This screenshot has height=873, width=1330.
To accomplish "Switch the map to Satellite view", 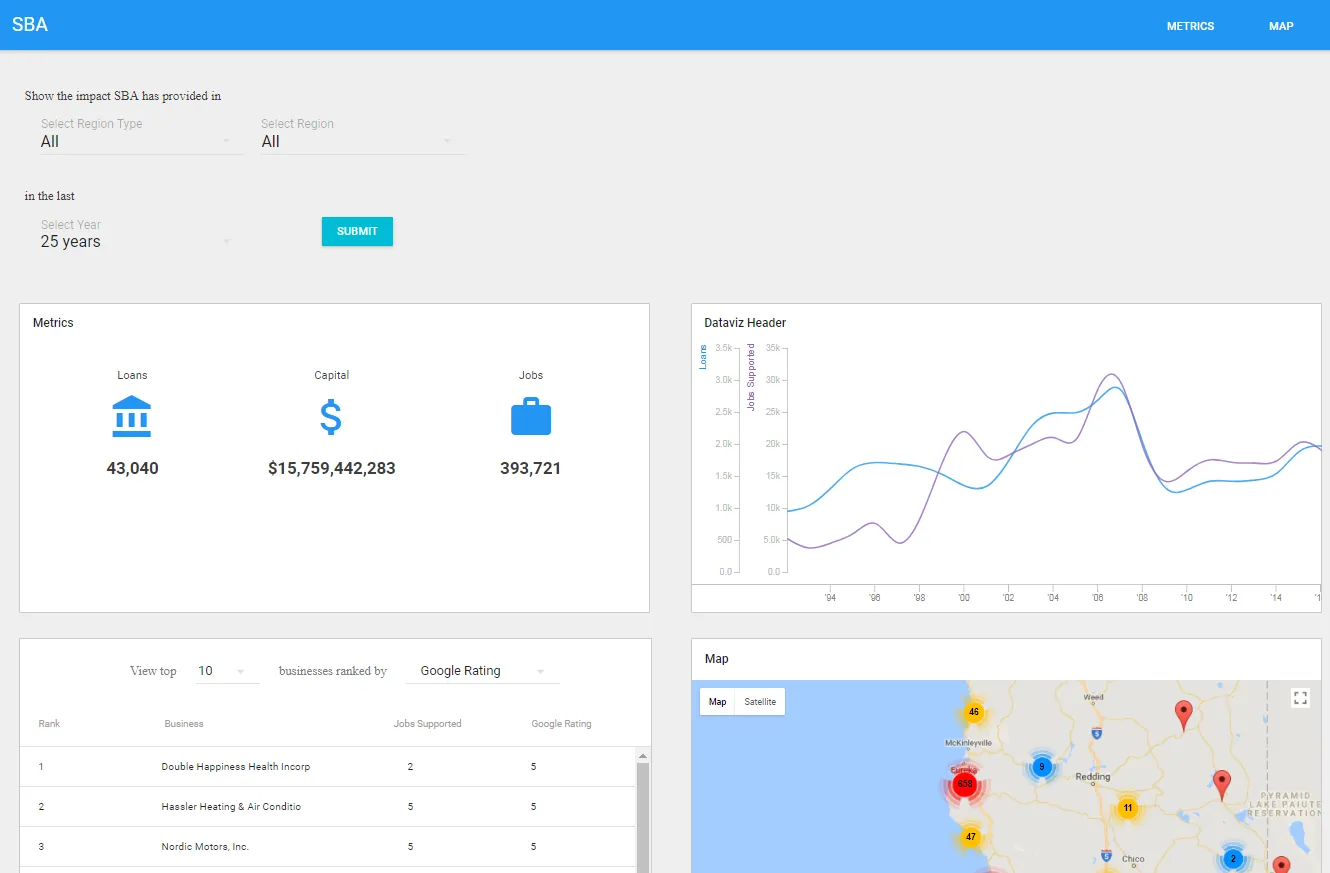I will coord(759,702).
